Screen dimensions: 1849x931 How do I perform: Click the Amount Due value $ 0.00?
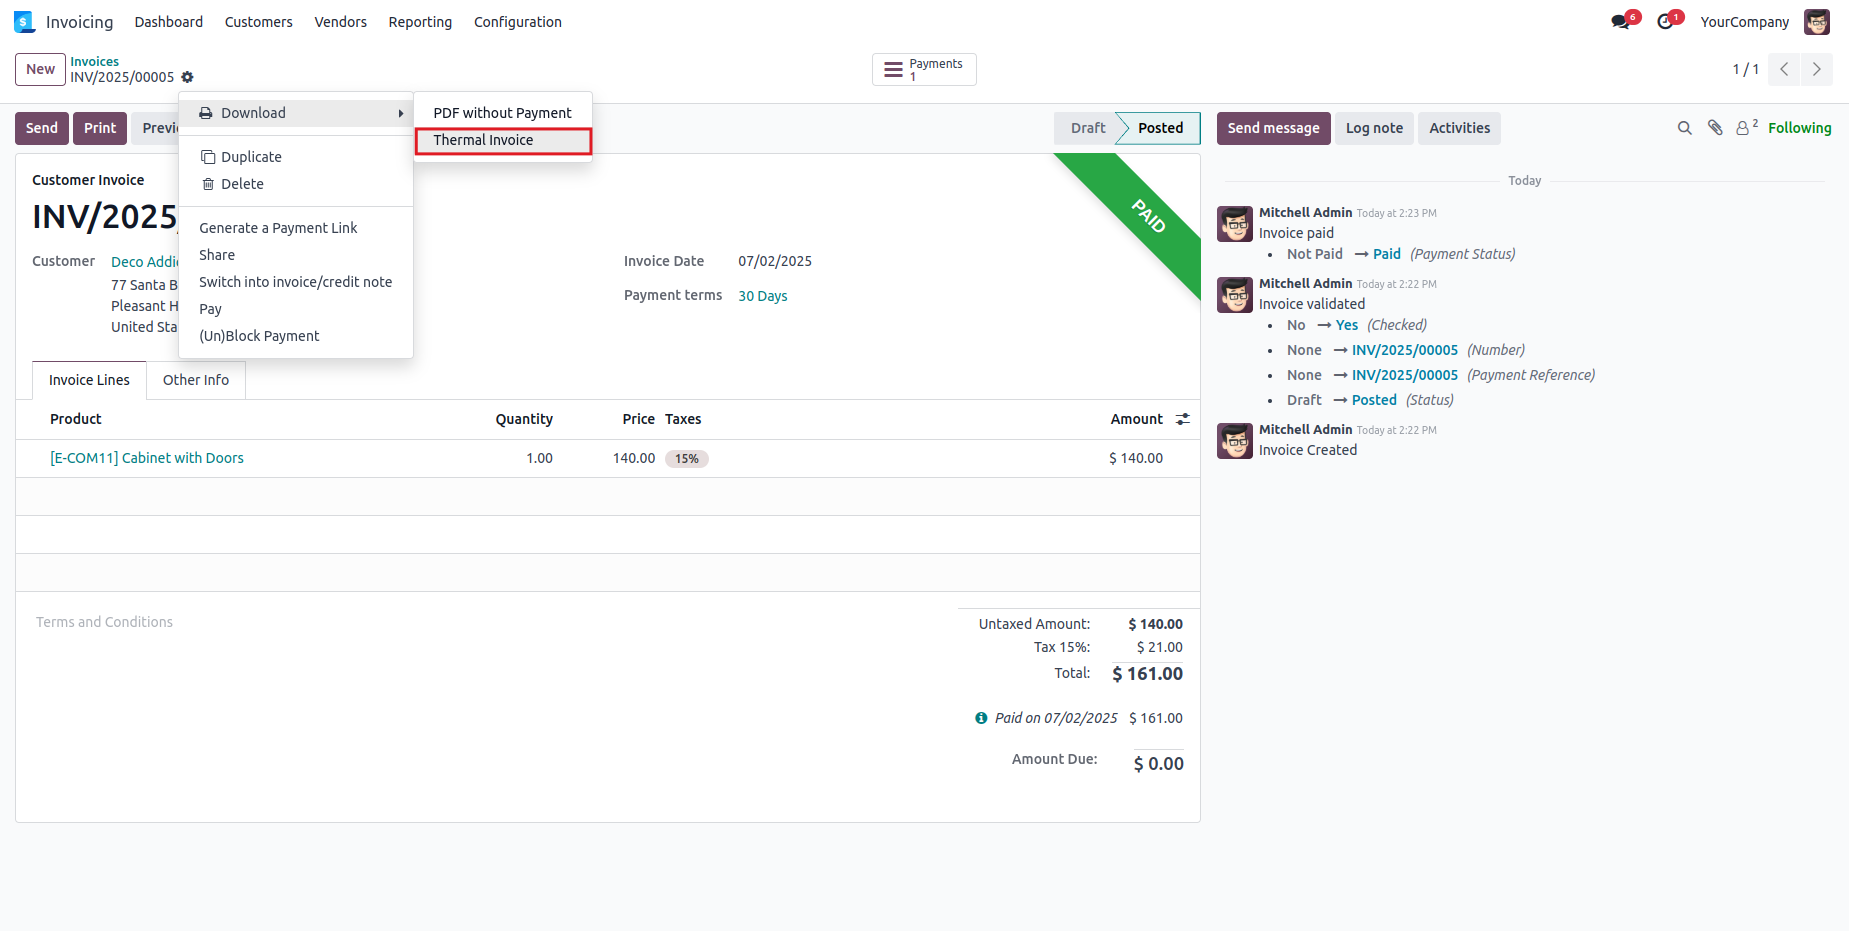(x=1158, y=764)
